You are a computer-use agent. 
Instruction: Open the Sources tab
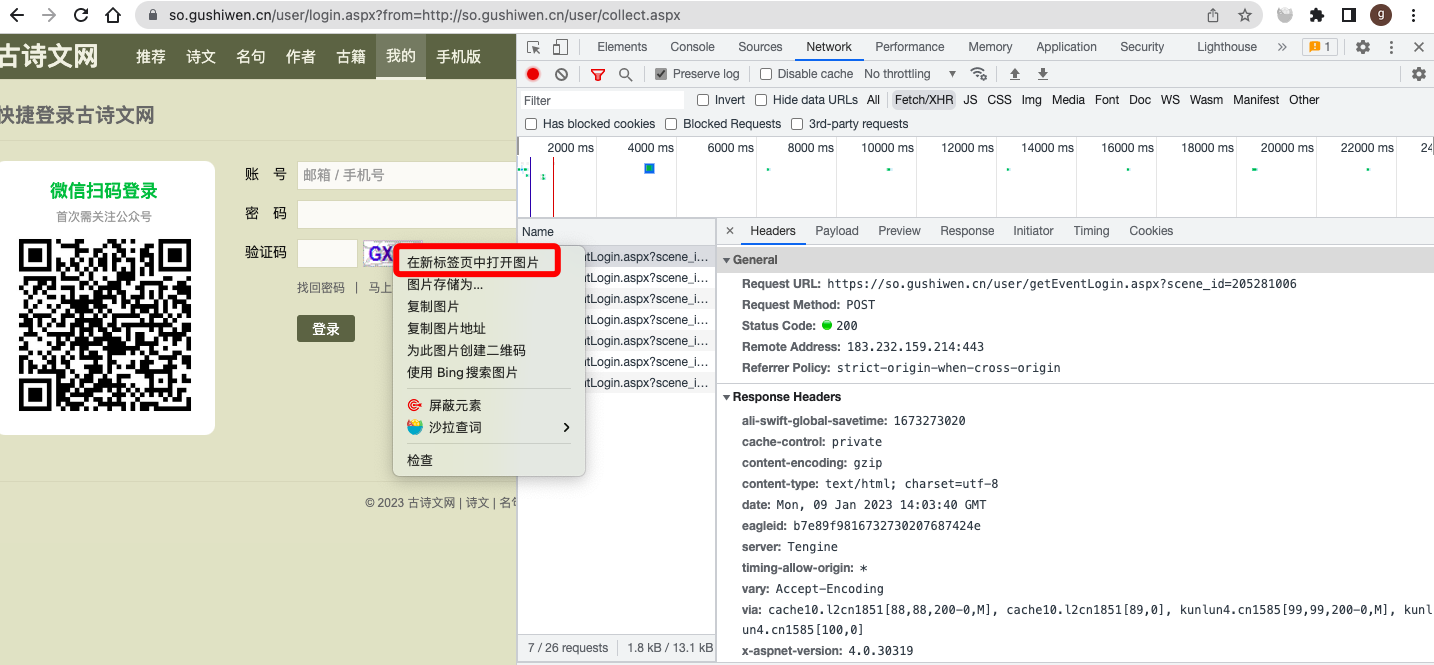coord(760,47)
